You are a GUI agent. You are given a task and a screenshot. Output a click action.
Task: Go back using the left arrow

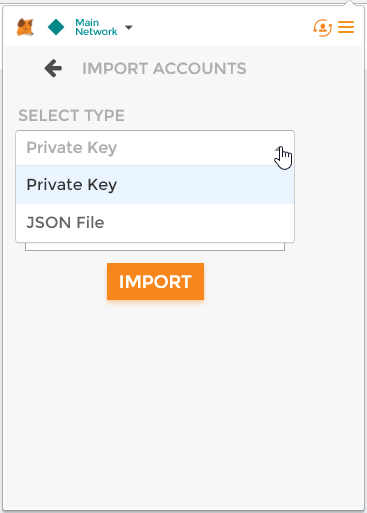tap(53, 68)
